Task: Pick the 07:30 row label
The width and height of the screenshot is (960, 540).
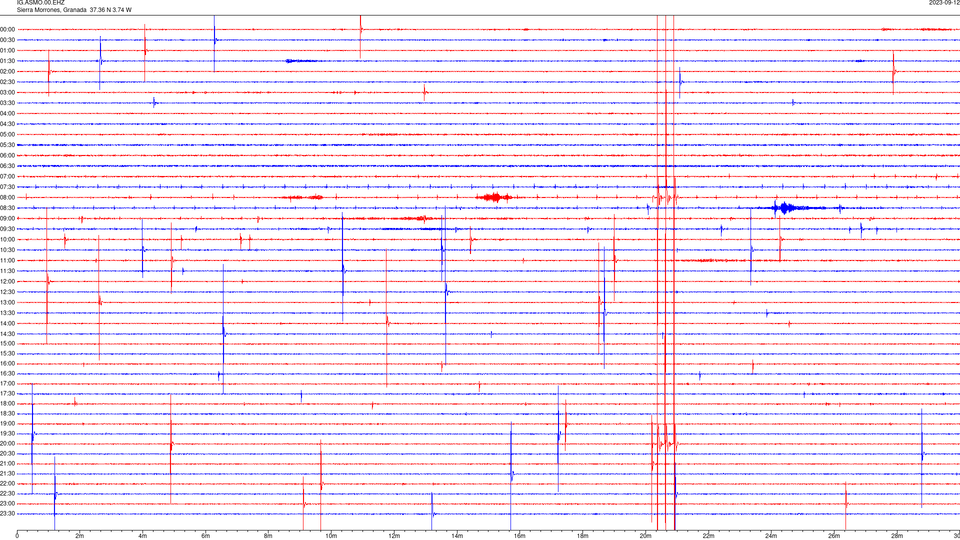Action: (x=8, y=187)
